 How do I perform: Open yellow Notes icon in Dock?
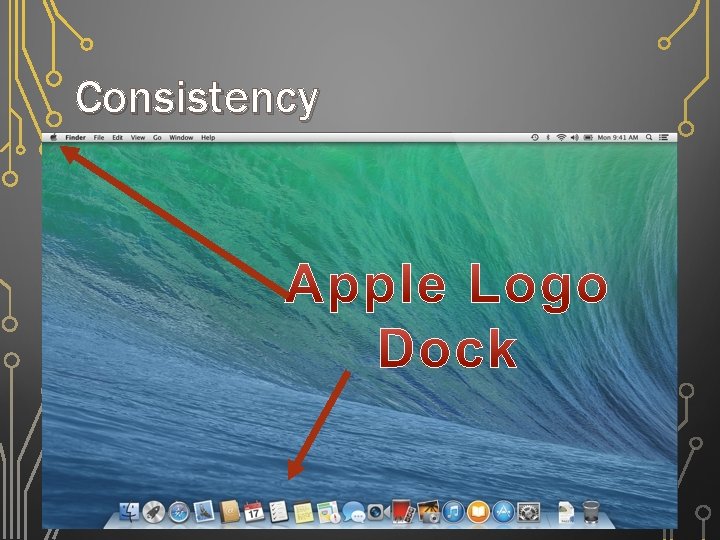pyautogui.click(x=303, y=512)
